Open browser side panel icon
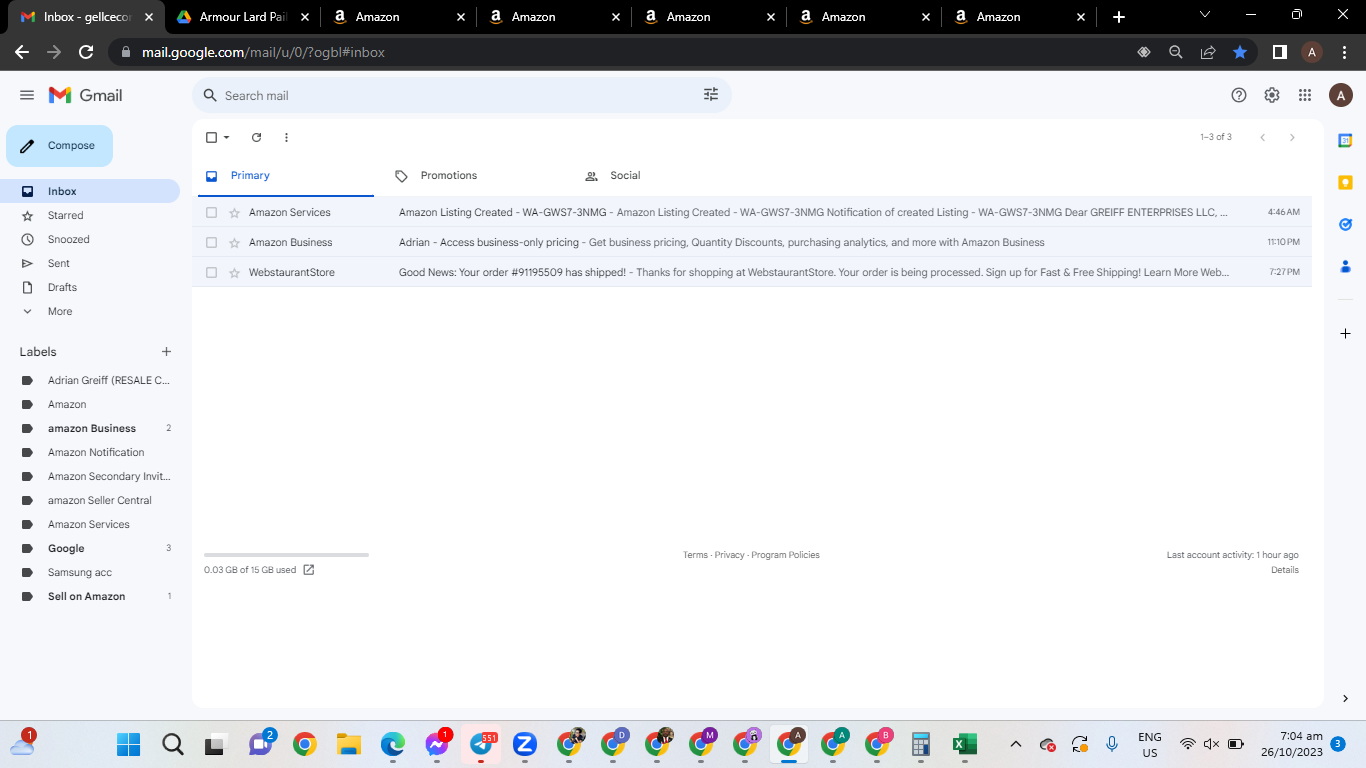 tap(1279, 52)
